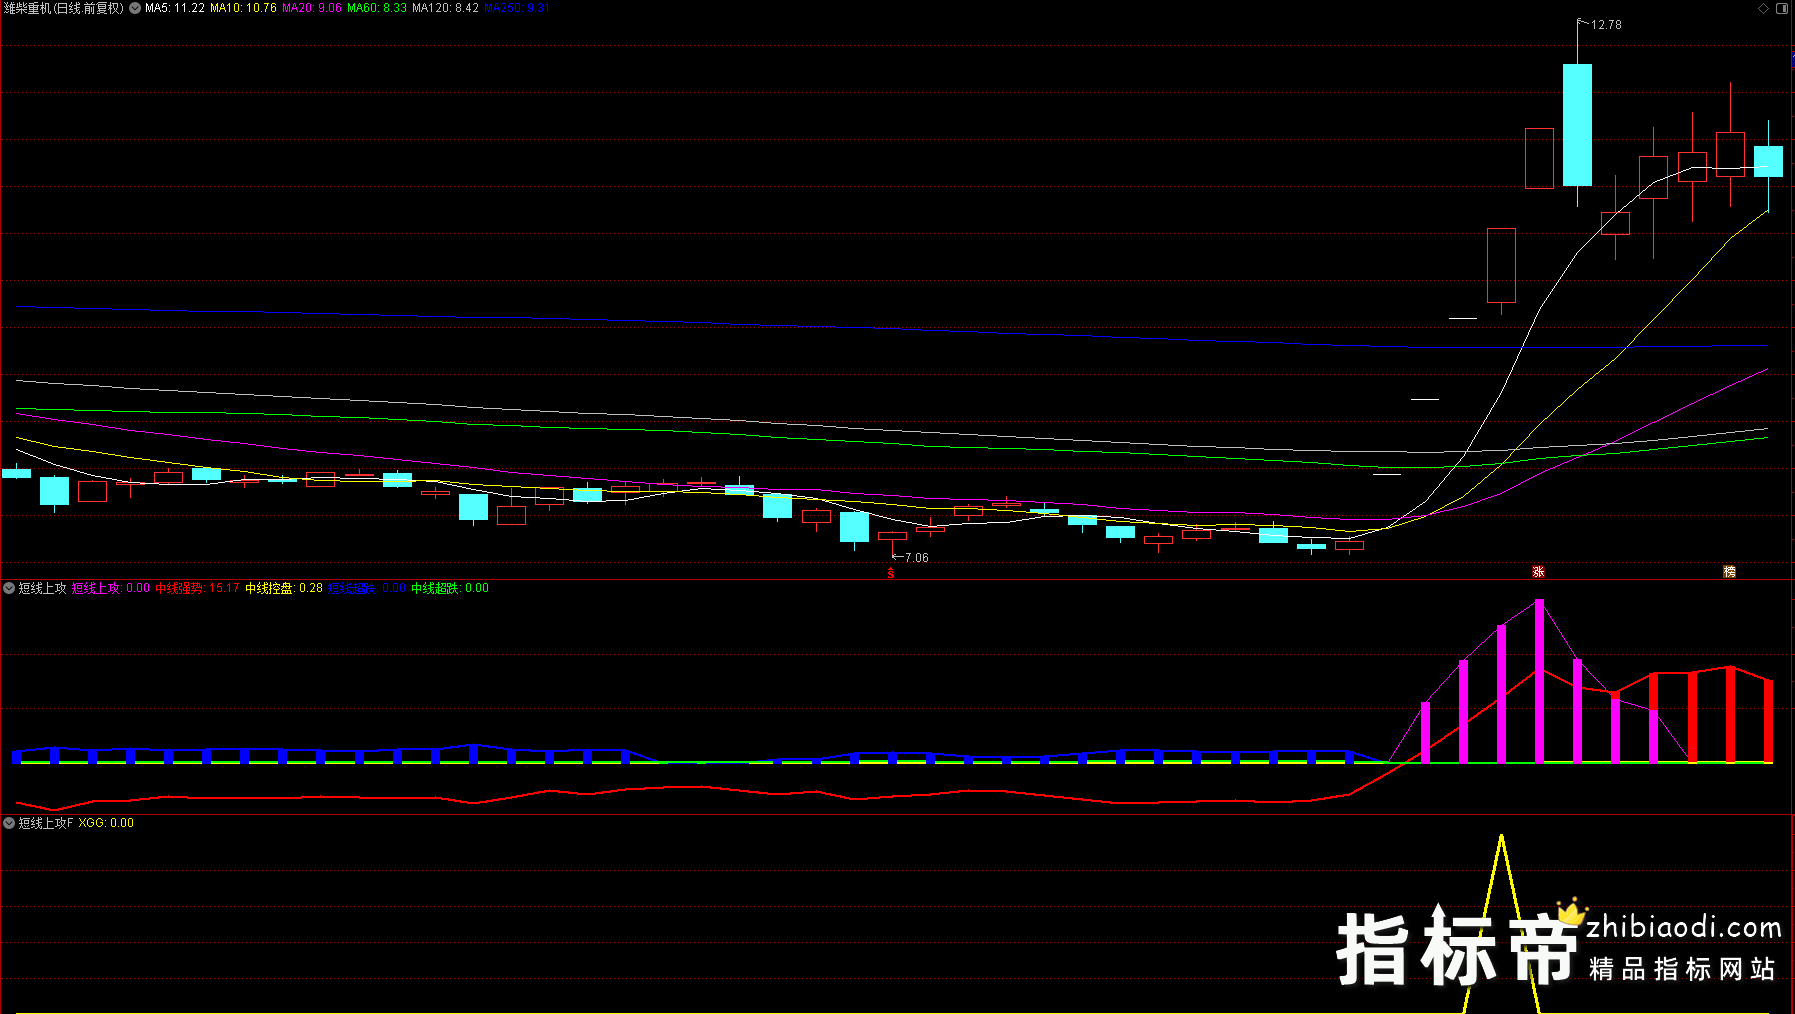This screenshot has height=1014, width=1795.
Task: Click the green 中线超跌: 0.00 value
Action: 450,588
